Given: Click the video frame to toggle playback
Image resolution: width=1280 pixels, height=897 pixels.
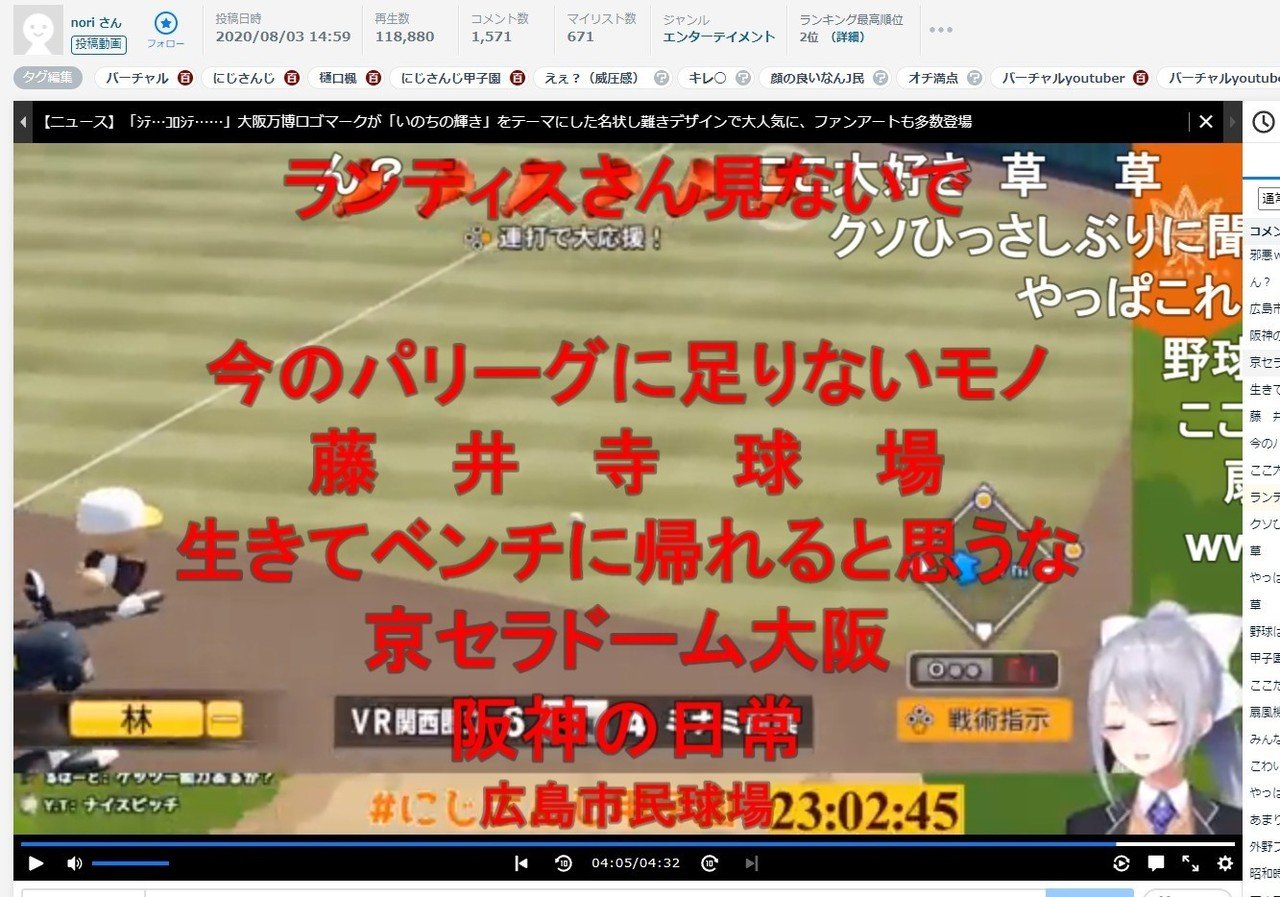Looking at the screenshot, I should (627, 489).
